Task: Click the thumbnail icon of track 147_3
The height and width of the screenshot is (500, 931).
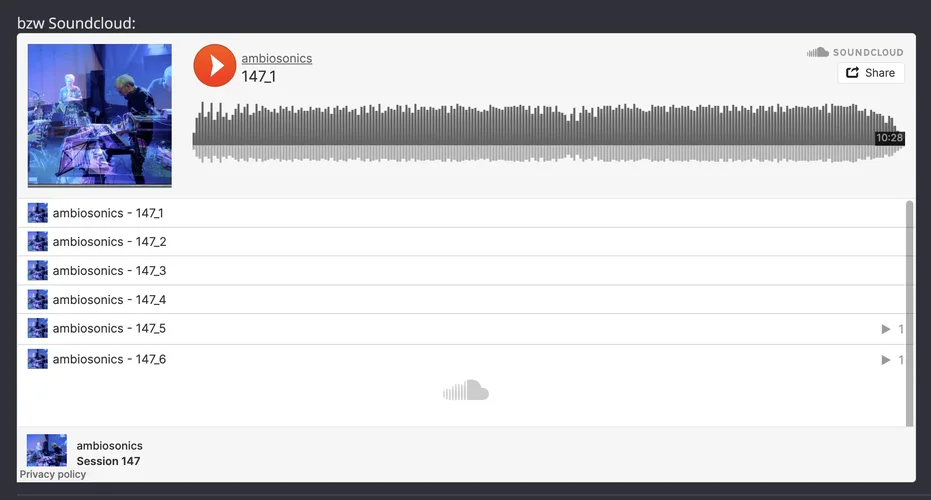Action: click(x=37, y=271)
